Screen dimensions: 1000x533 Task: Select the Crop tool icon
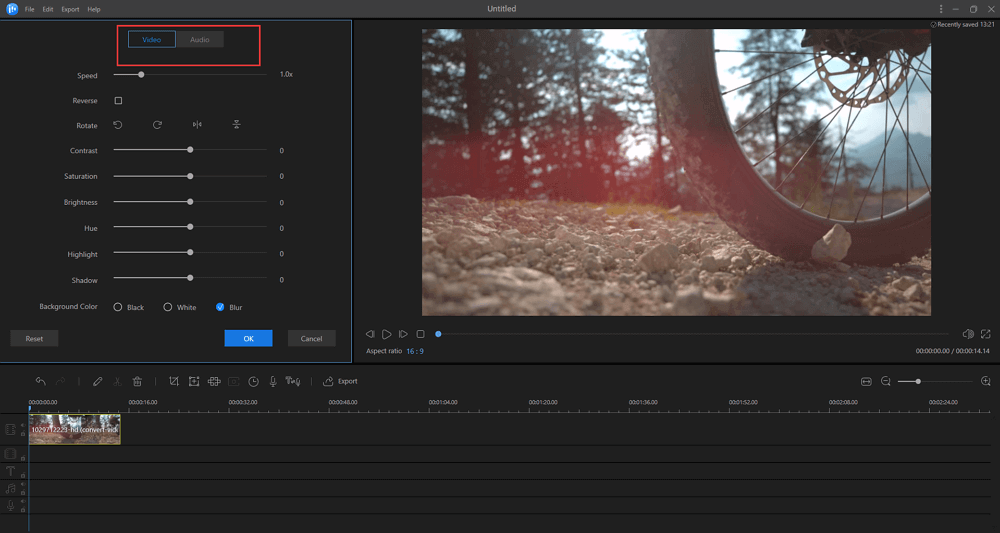pyautogui.click(x=173, y=381)
